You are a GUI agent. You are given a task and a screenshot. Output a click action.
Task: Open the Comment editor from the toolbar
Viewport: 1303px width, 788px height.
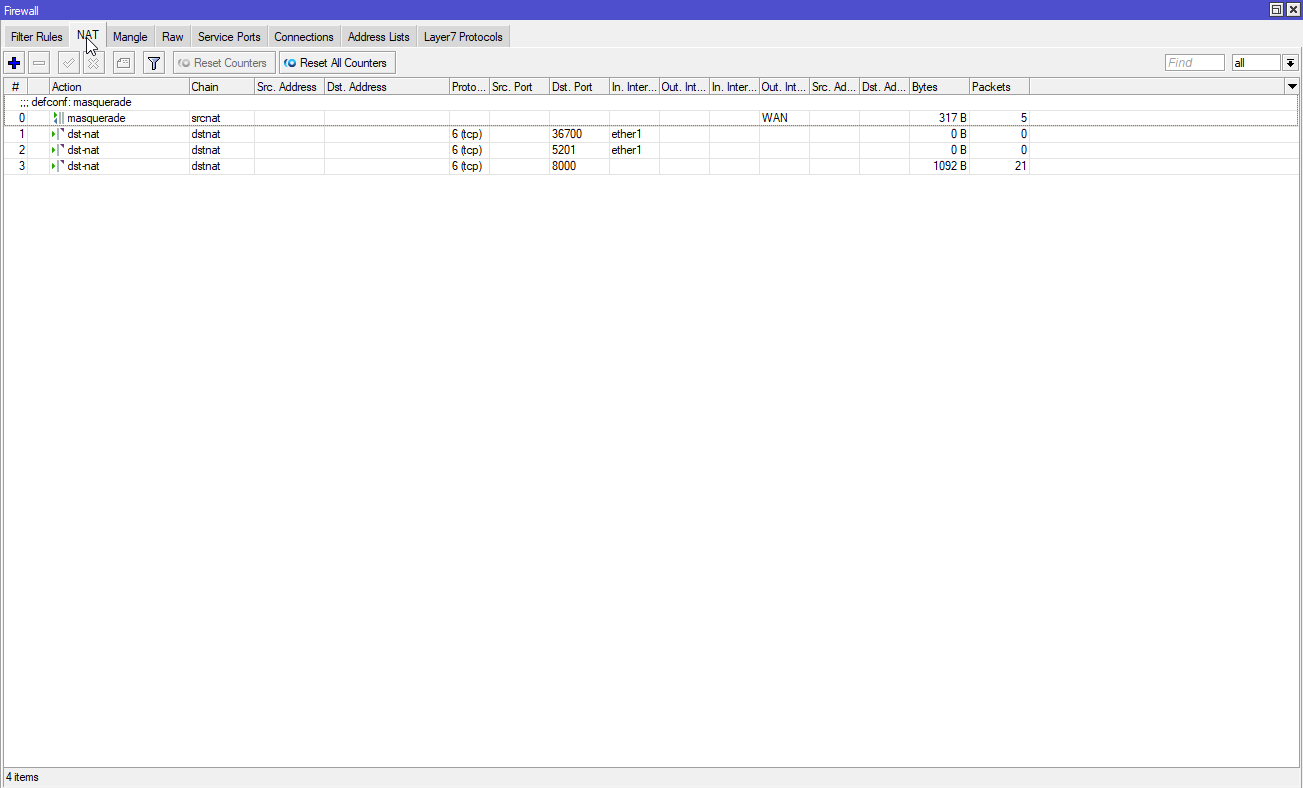[x=123, y=63]
